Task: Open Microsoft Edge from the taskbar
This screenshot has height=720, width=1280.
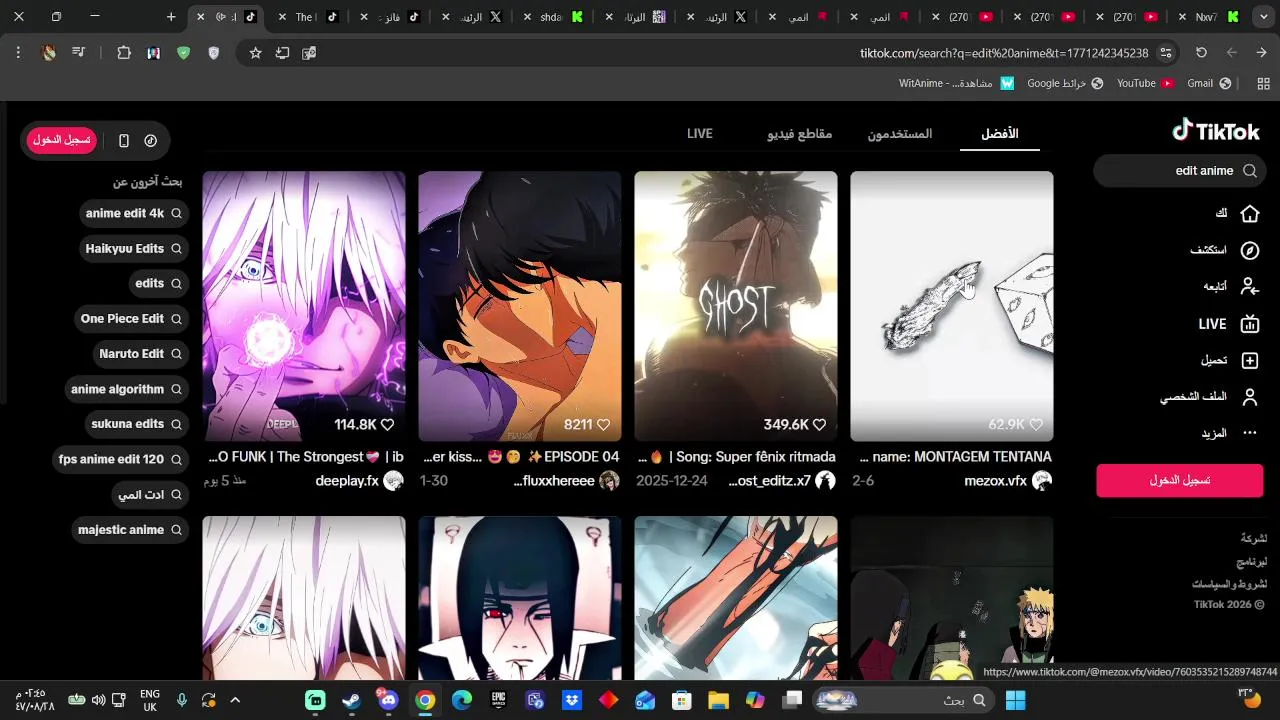Action: [x=462, y=700]
